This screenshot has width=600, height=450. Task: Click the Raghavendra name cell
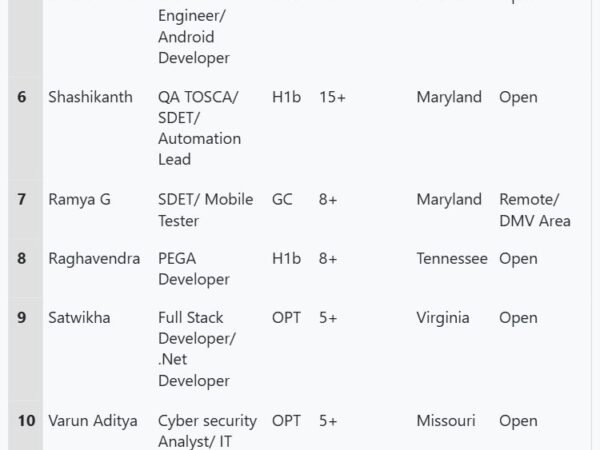[x=94, y=258]
